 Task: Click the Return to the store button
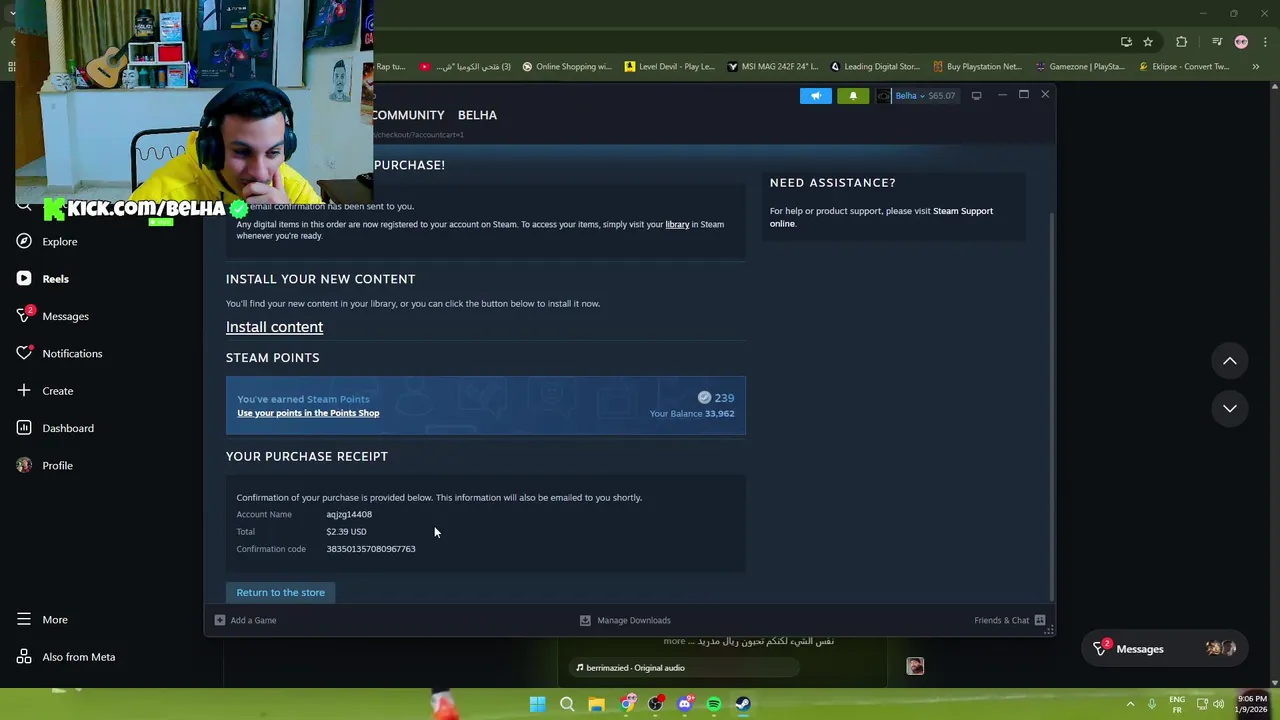coord(280,592)
